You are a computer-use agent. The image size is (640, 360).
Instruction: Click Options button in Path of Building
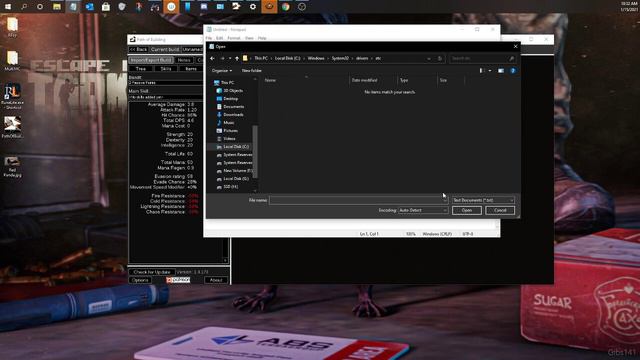tap(140, 280)
